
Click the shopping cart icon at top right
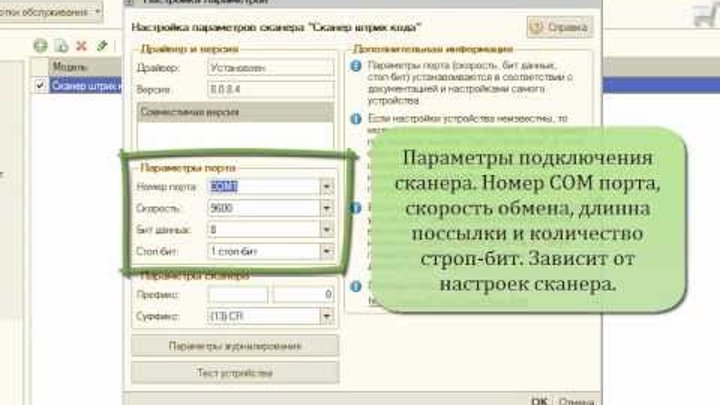[x=705, y=16]
